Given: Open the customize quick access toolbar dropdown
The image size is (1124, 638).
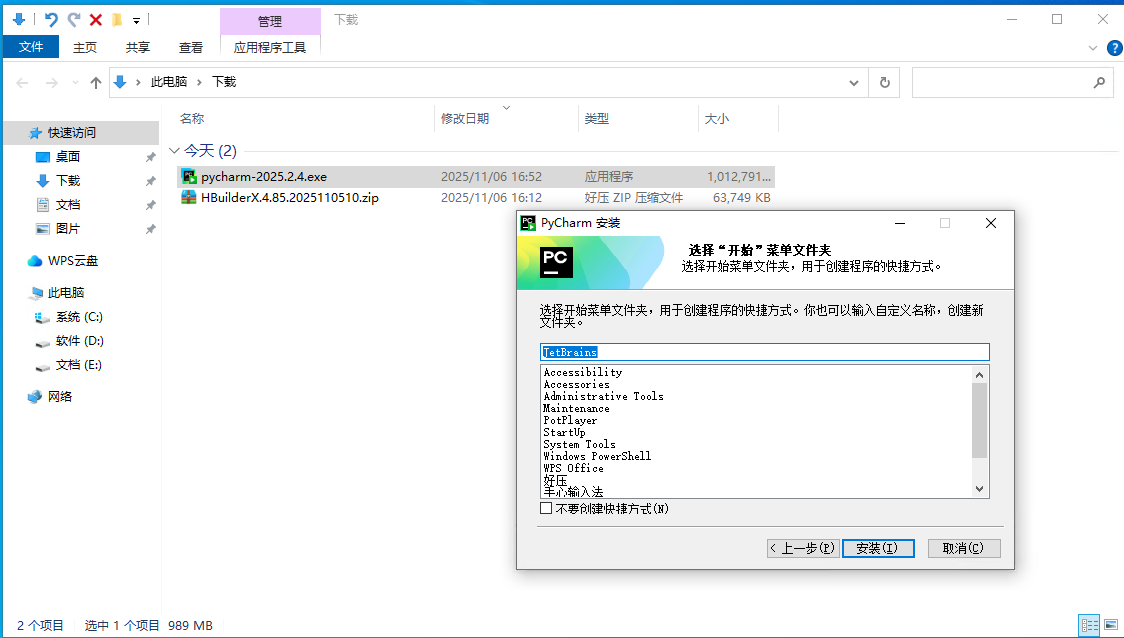Looking at the screenshot, I should pos(136,19).
